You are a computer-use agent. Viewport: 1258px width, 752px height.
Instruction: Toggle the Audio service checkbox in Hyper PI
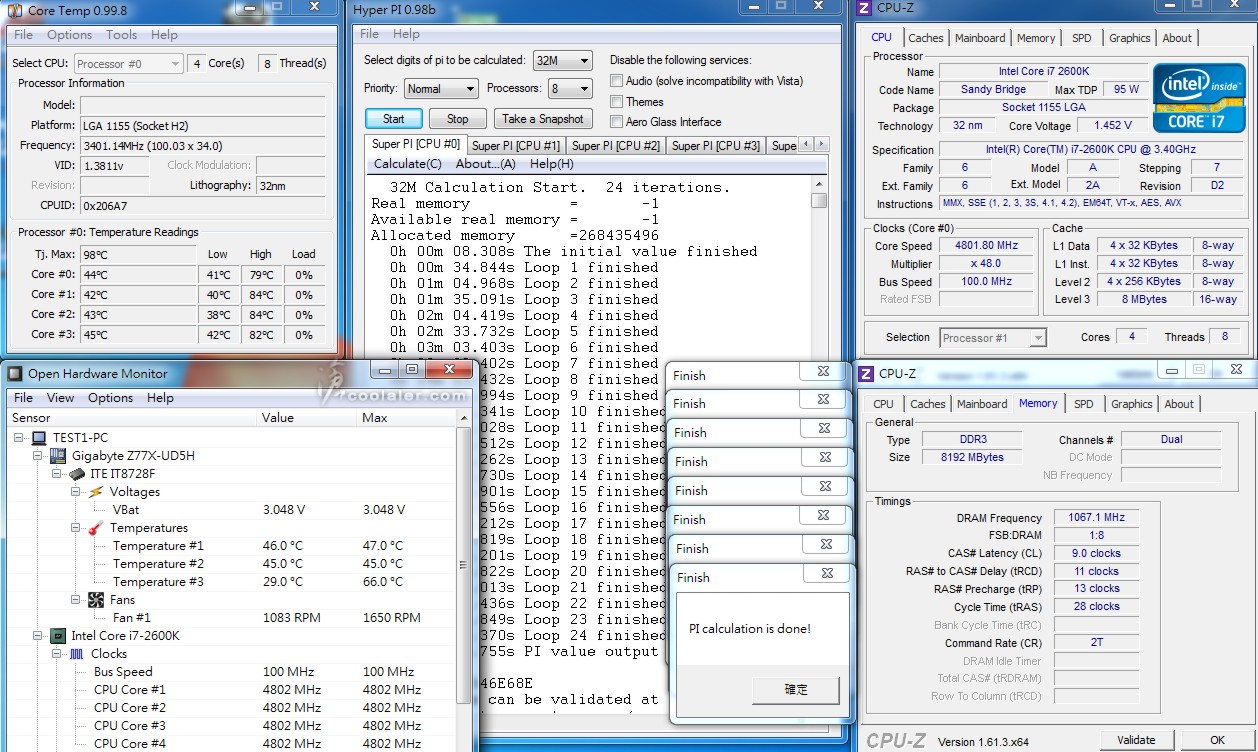[x=617, y=81]
